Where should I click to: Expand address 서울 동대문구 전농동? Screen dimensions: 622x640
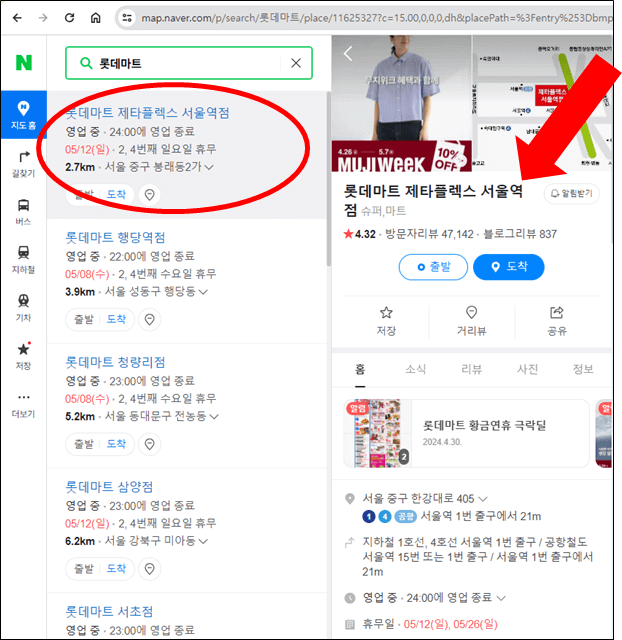(214, 416)
